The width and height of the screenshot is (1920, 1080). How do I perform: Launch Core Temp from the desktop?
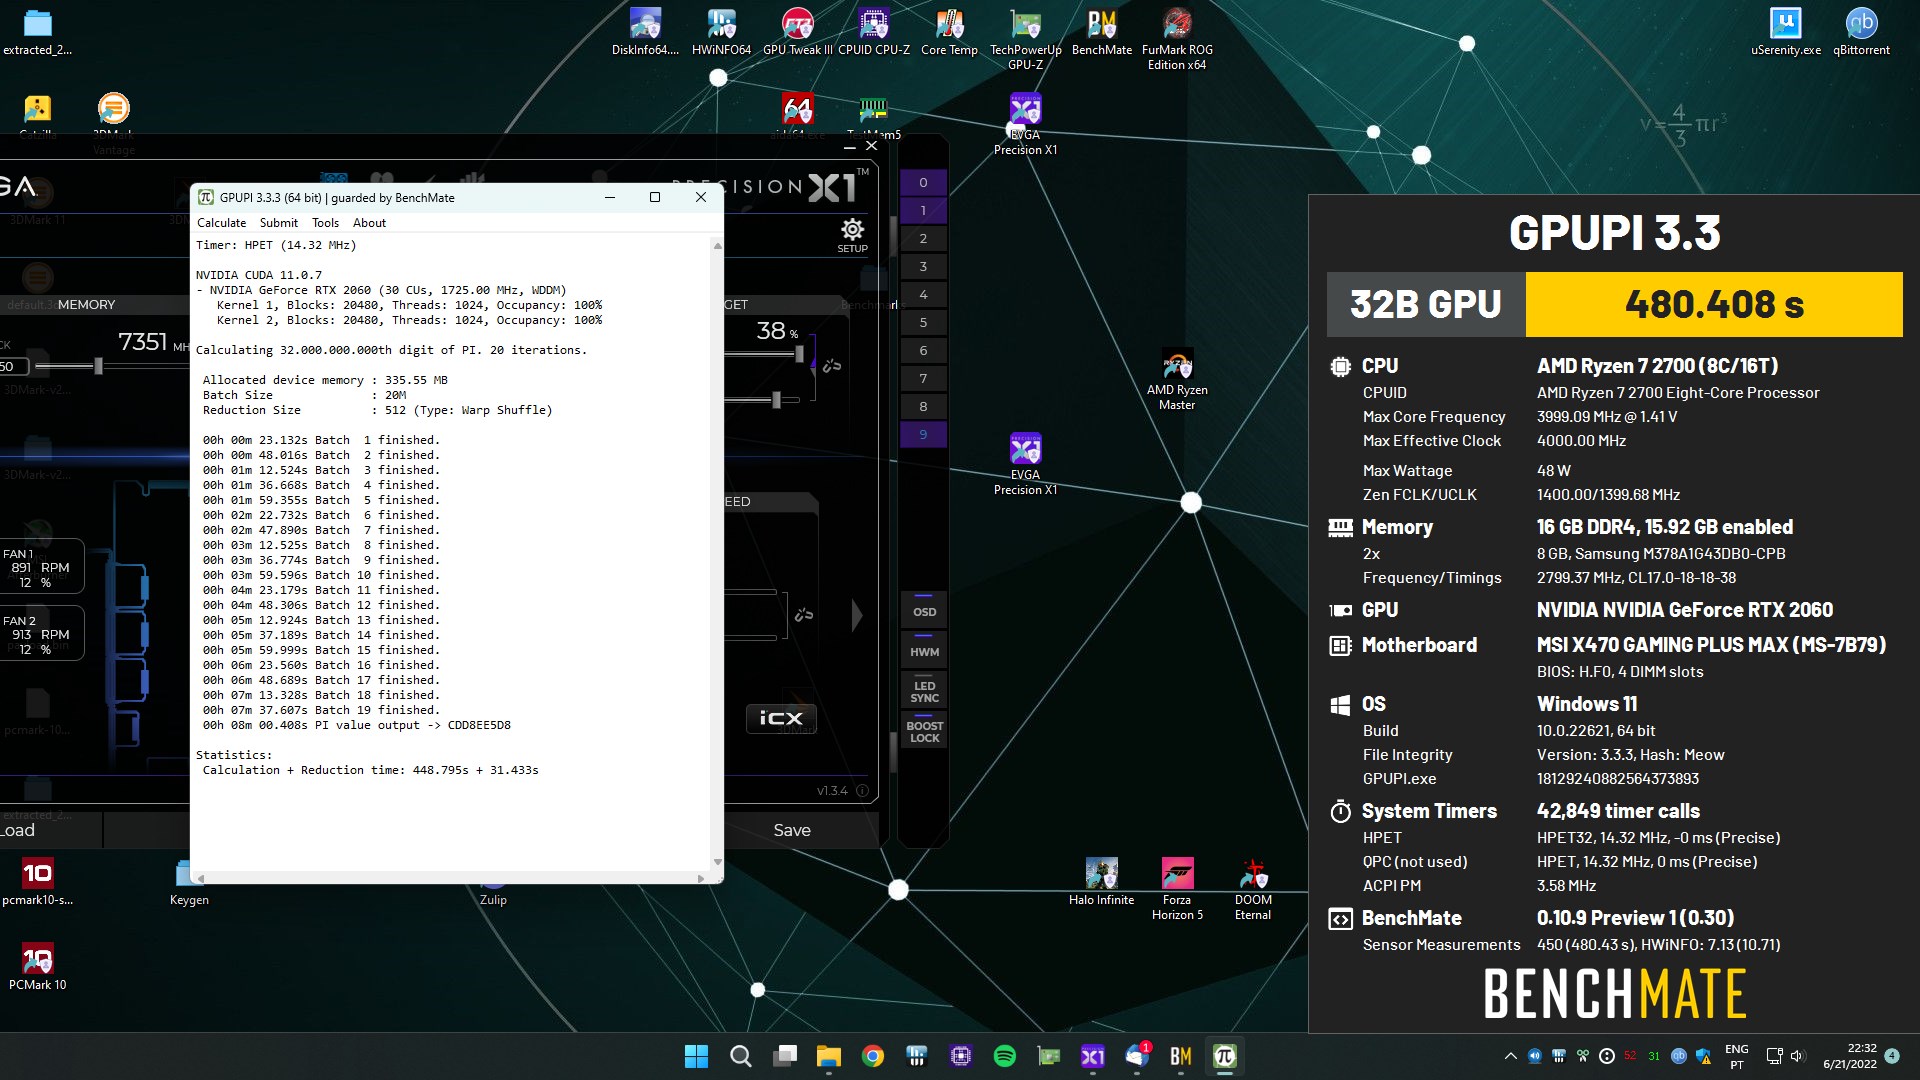pyautogui.click(x=949, y=31)
